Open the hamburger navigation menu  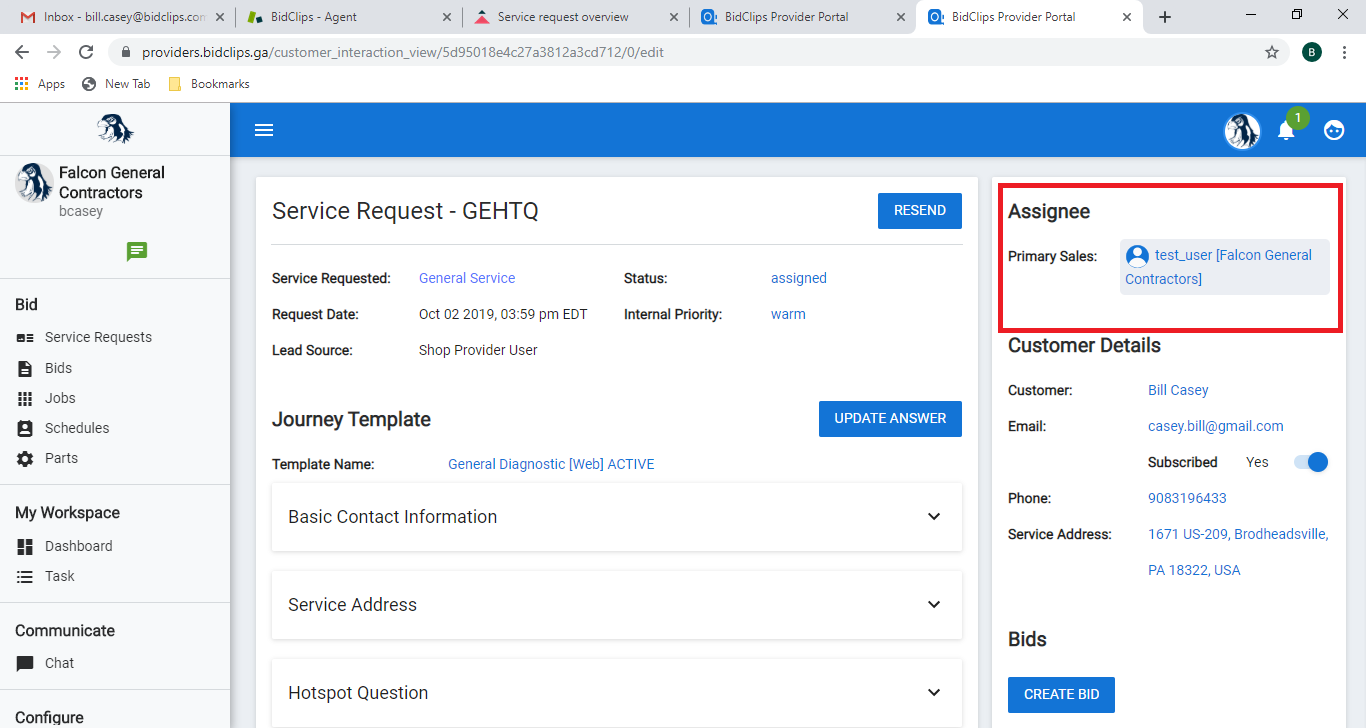pos(264,130)
